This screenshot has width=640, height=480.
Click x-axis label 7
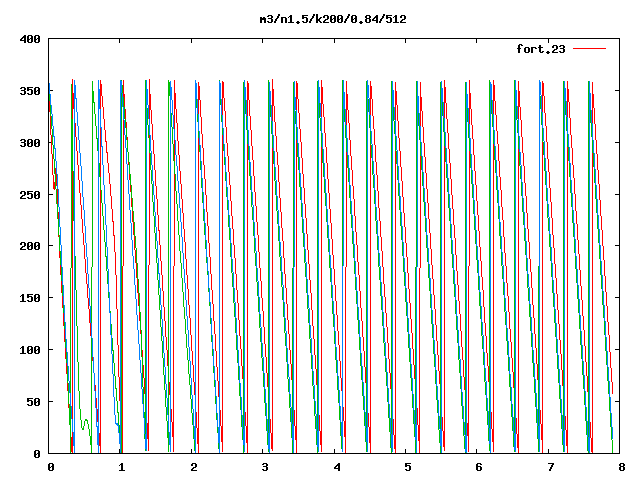pos(551,467)
